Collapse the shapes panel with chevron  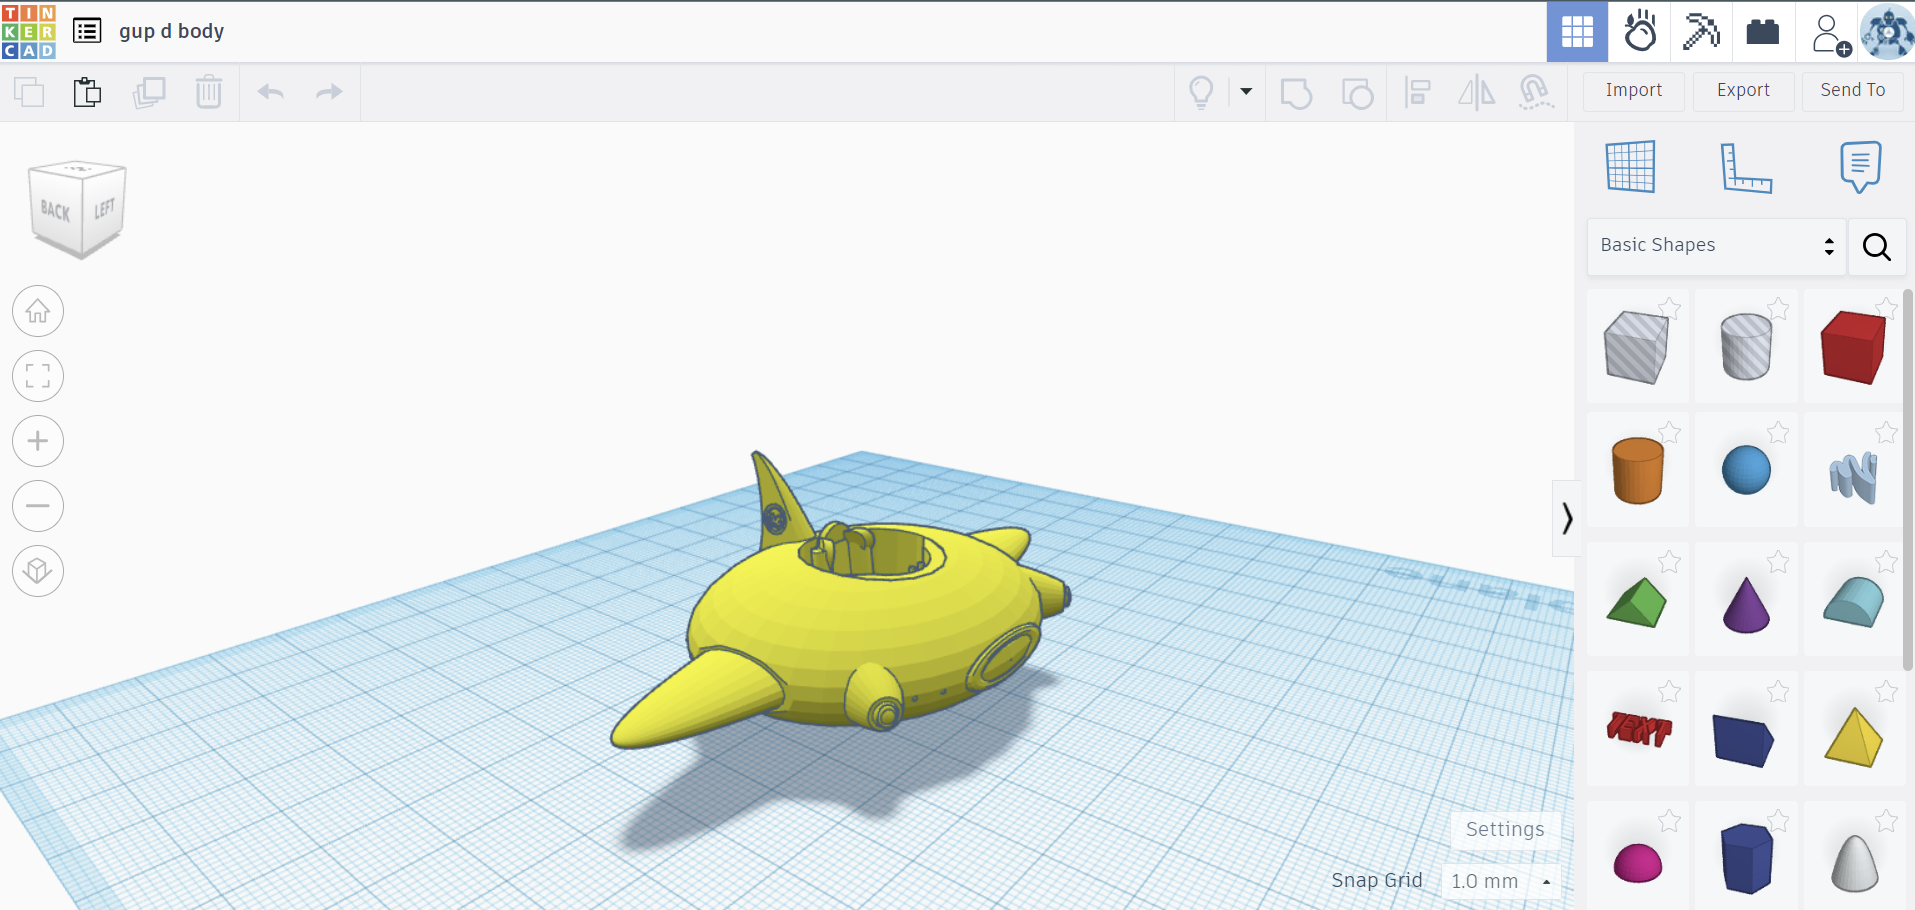1566,518
